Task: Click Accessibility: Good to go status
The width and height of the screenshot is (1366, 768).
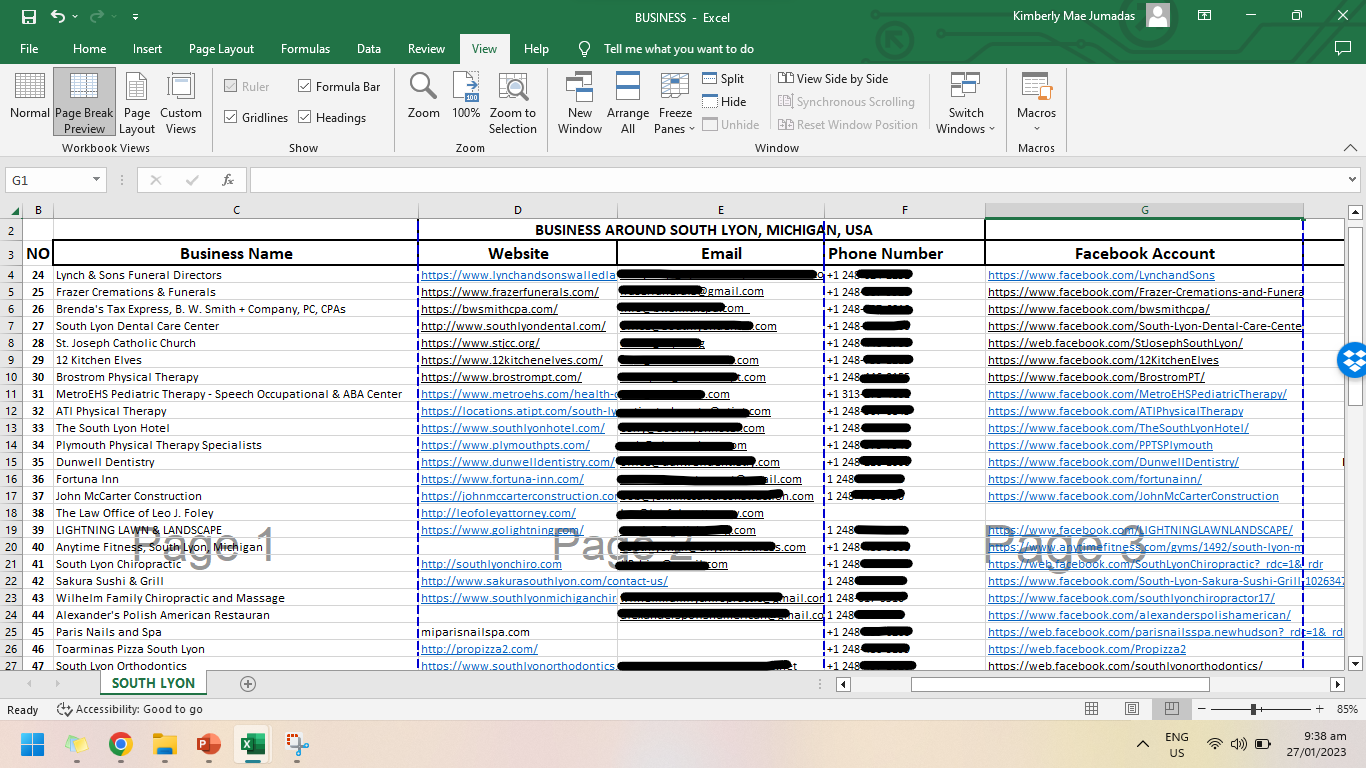Action: point(130,709)
